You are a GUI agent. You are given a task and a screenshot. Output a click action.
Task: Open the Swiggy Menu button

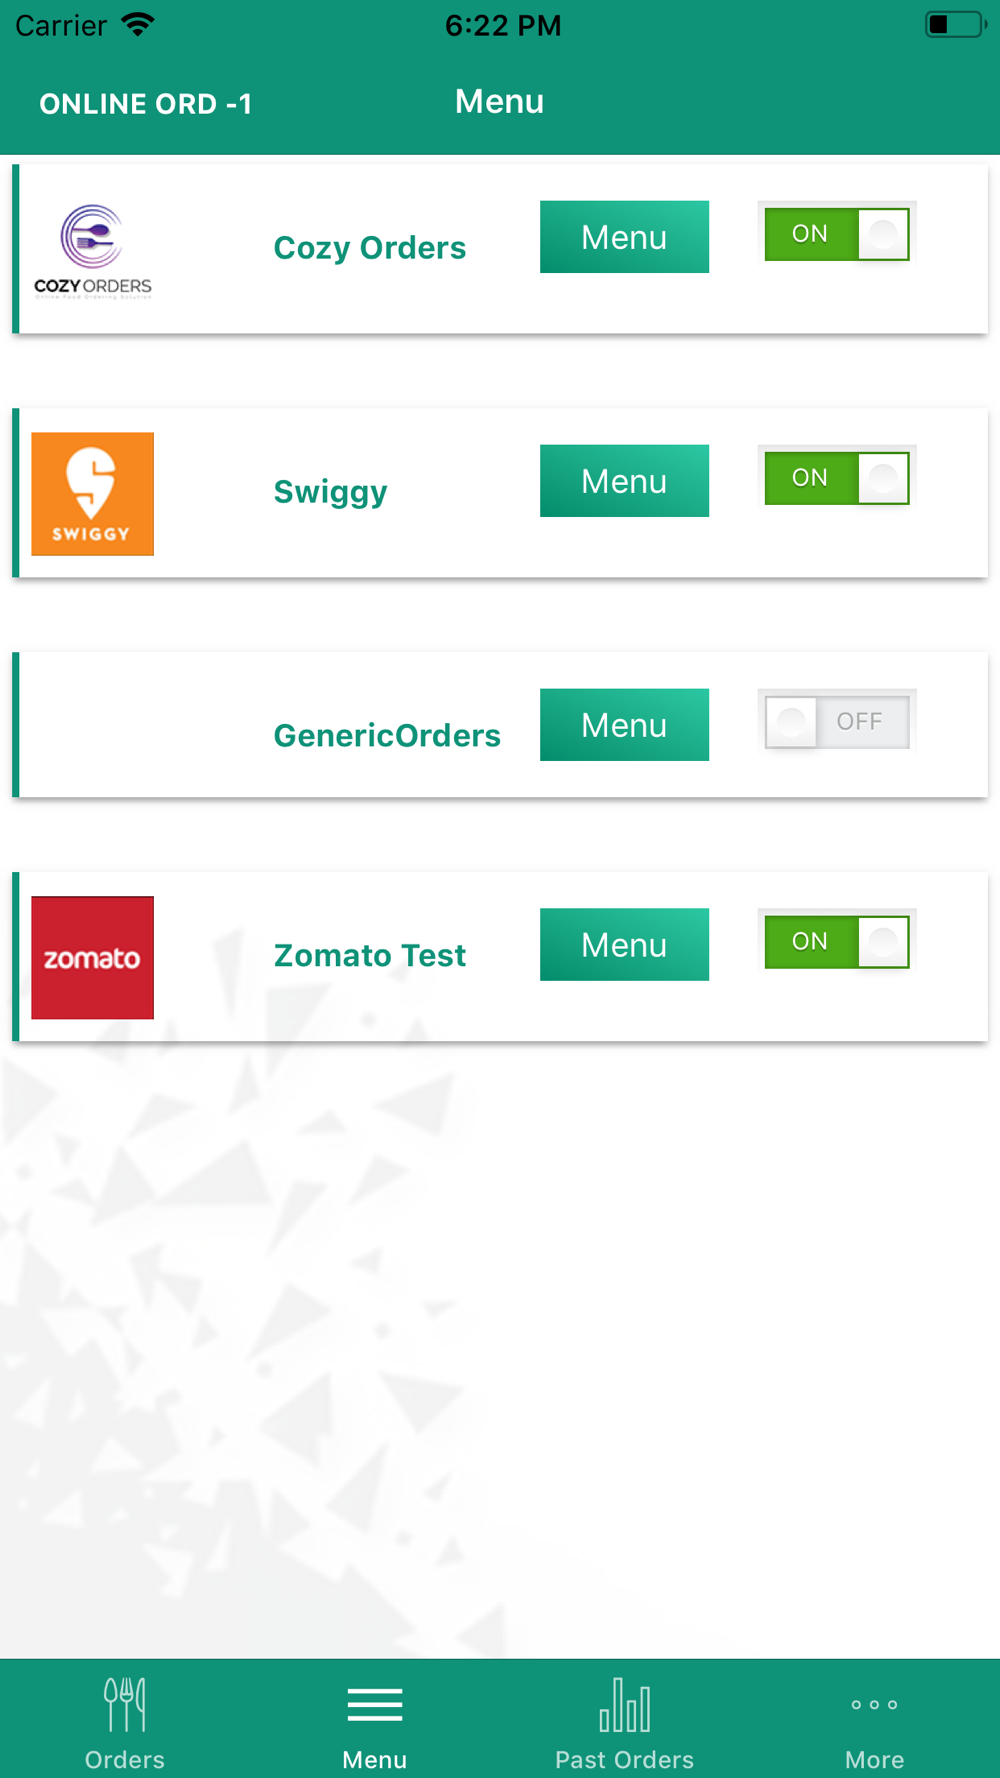click(x=625, y=481)
